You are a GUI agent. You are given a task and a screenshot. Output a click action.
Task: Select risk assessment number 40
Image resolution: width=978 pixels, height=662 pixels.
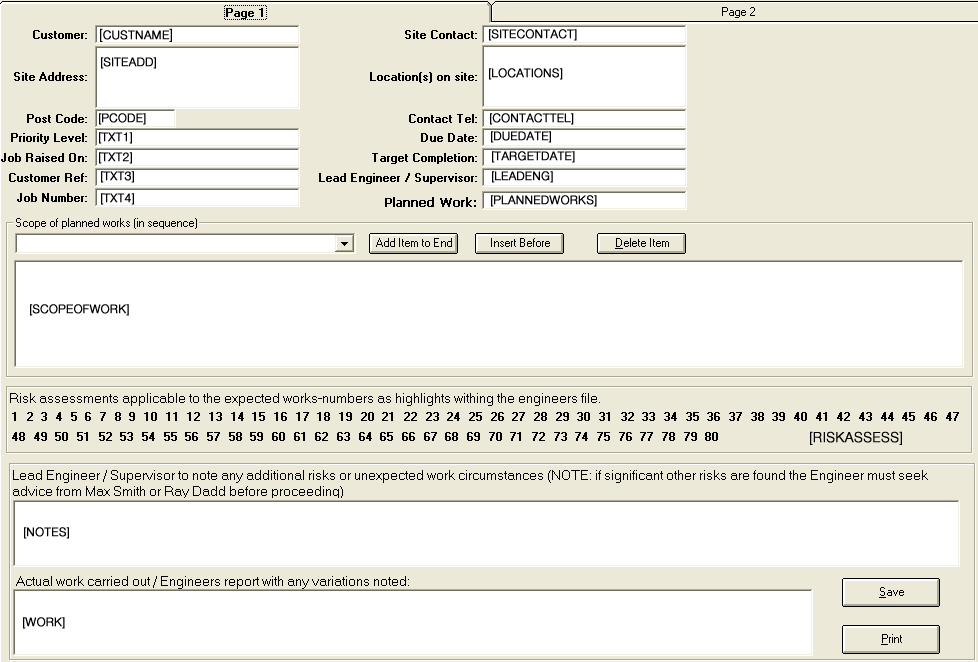coord(800,417)
